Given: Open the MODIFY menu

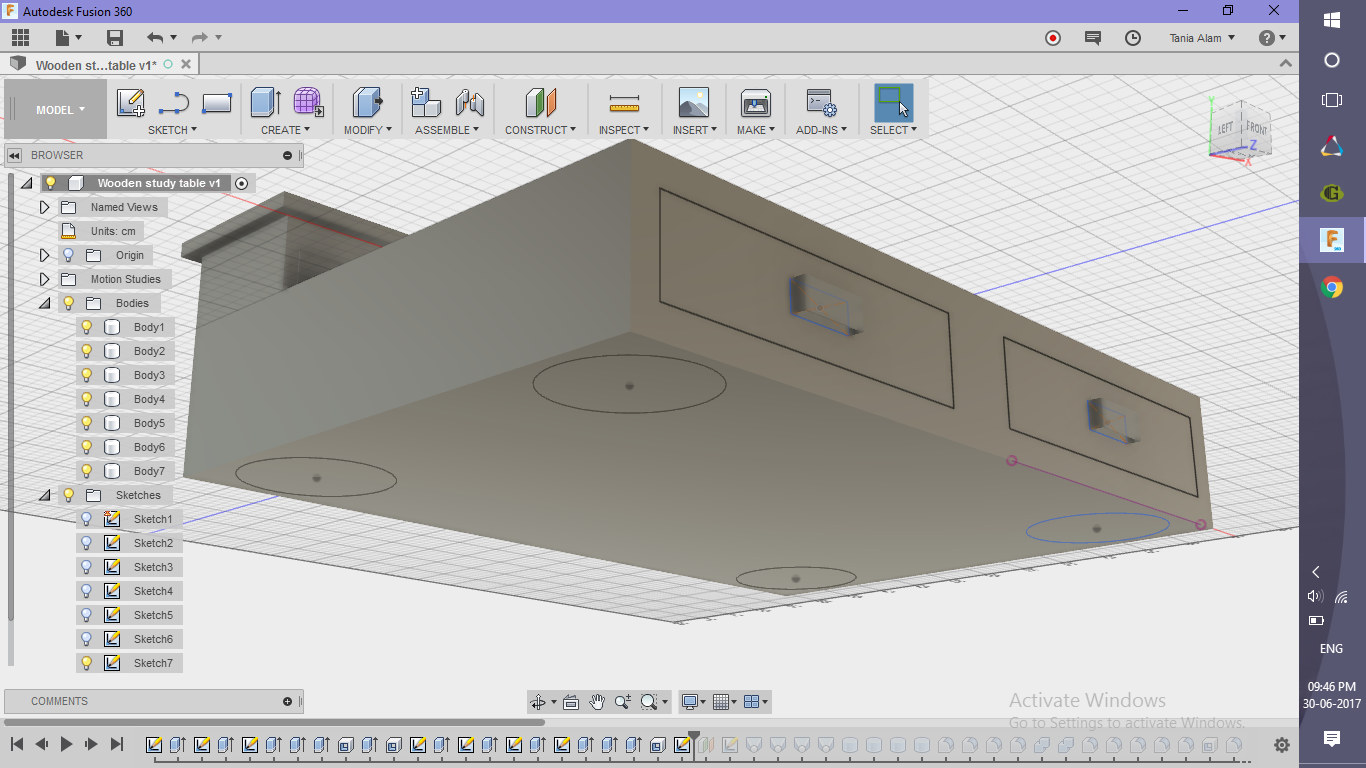Looking at the screenshot, I should click(x=367, y=130).
